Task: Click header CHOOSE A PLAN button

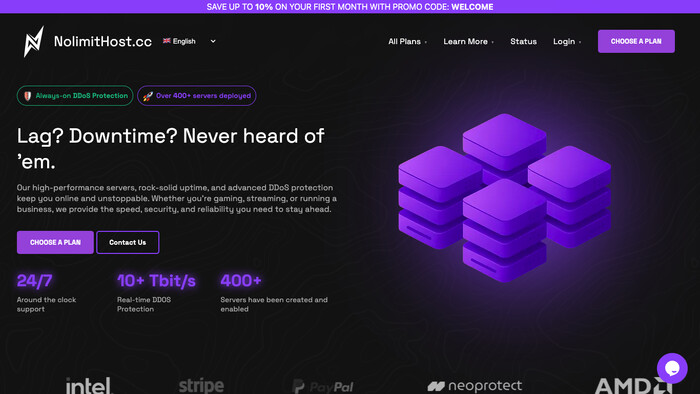Action: click(636, 41)
